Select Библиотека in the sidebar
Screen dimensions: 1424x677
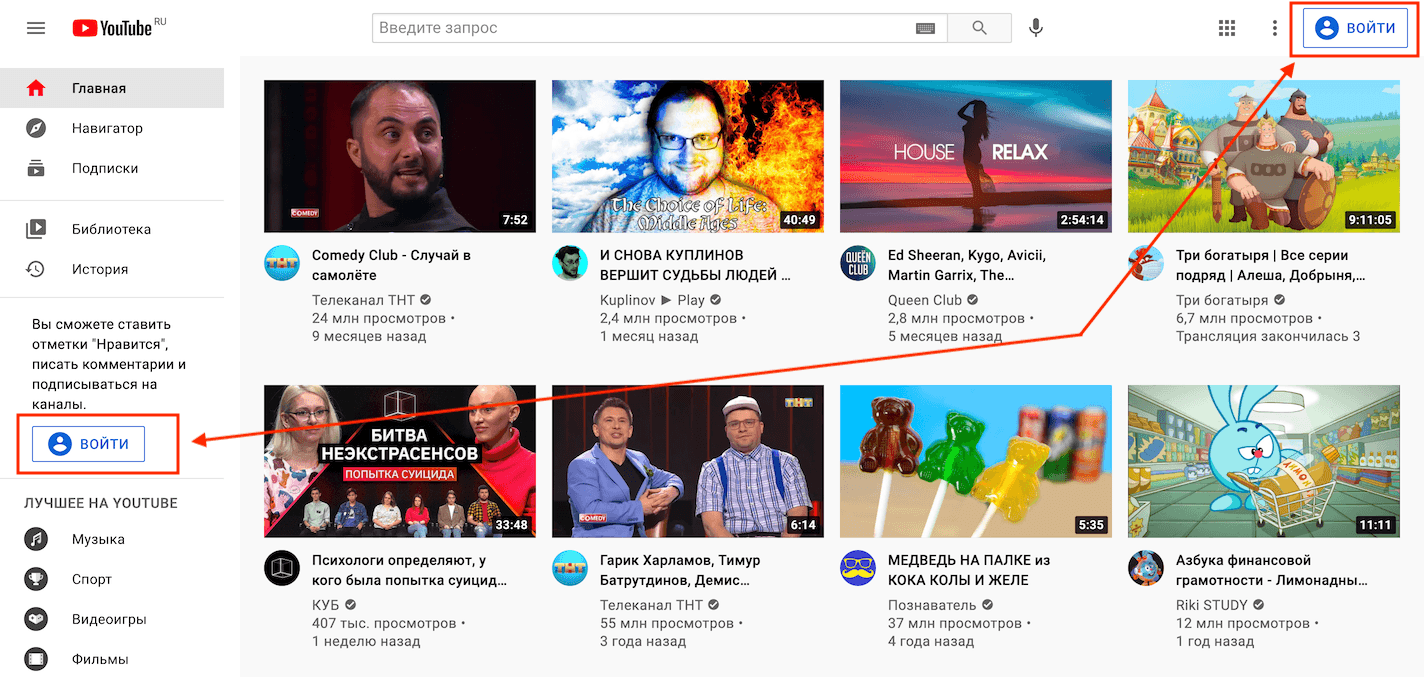pyautogui.click(x=112, y=229)
